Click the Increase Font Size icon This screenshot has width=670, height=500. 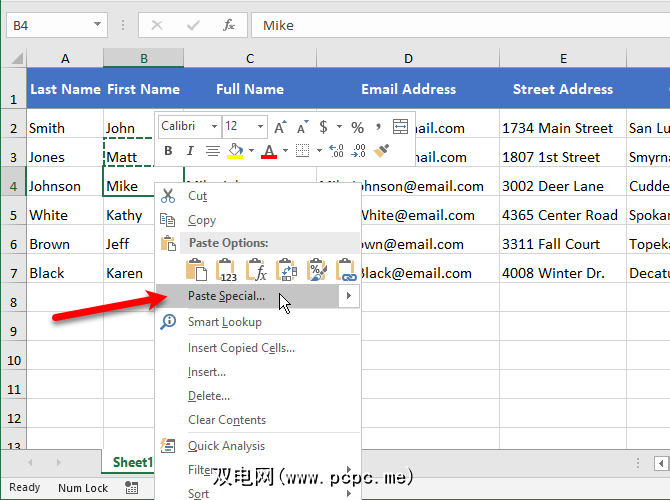click(280, 127)
